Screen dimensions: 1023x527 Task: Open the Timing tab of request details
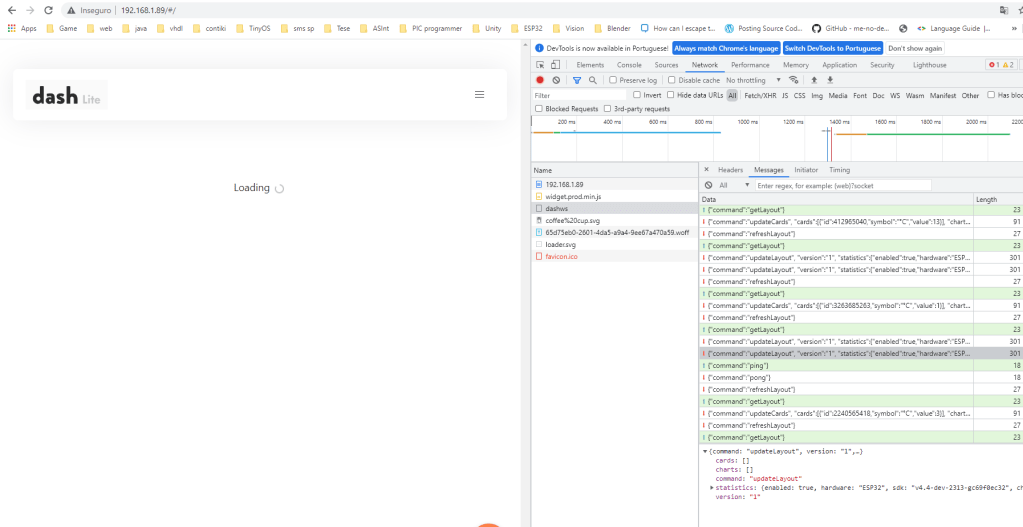839,170
